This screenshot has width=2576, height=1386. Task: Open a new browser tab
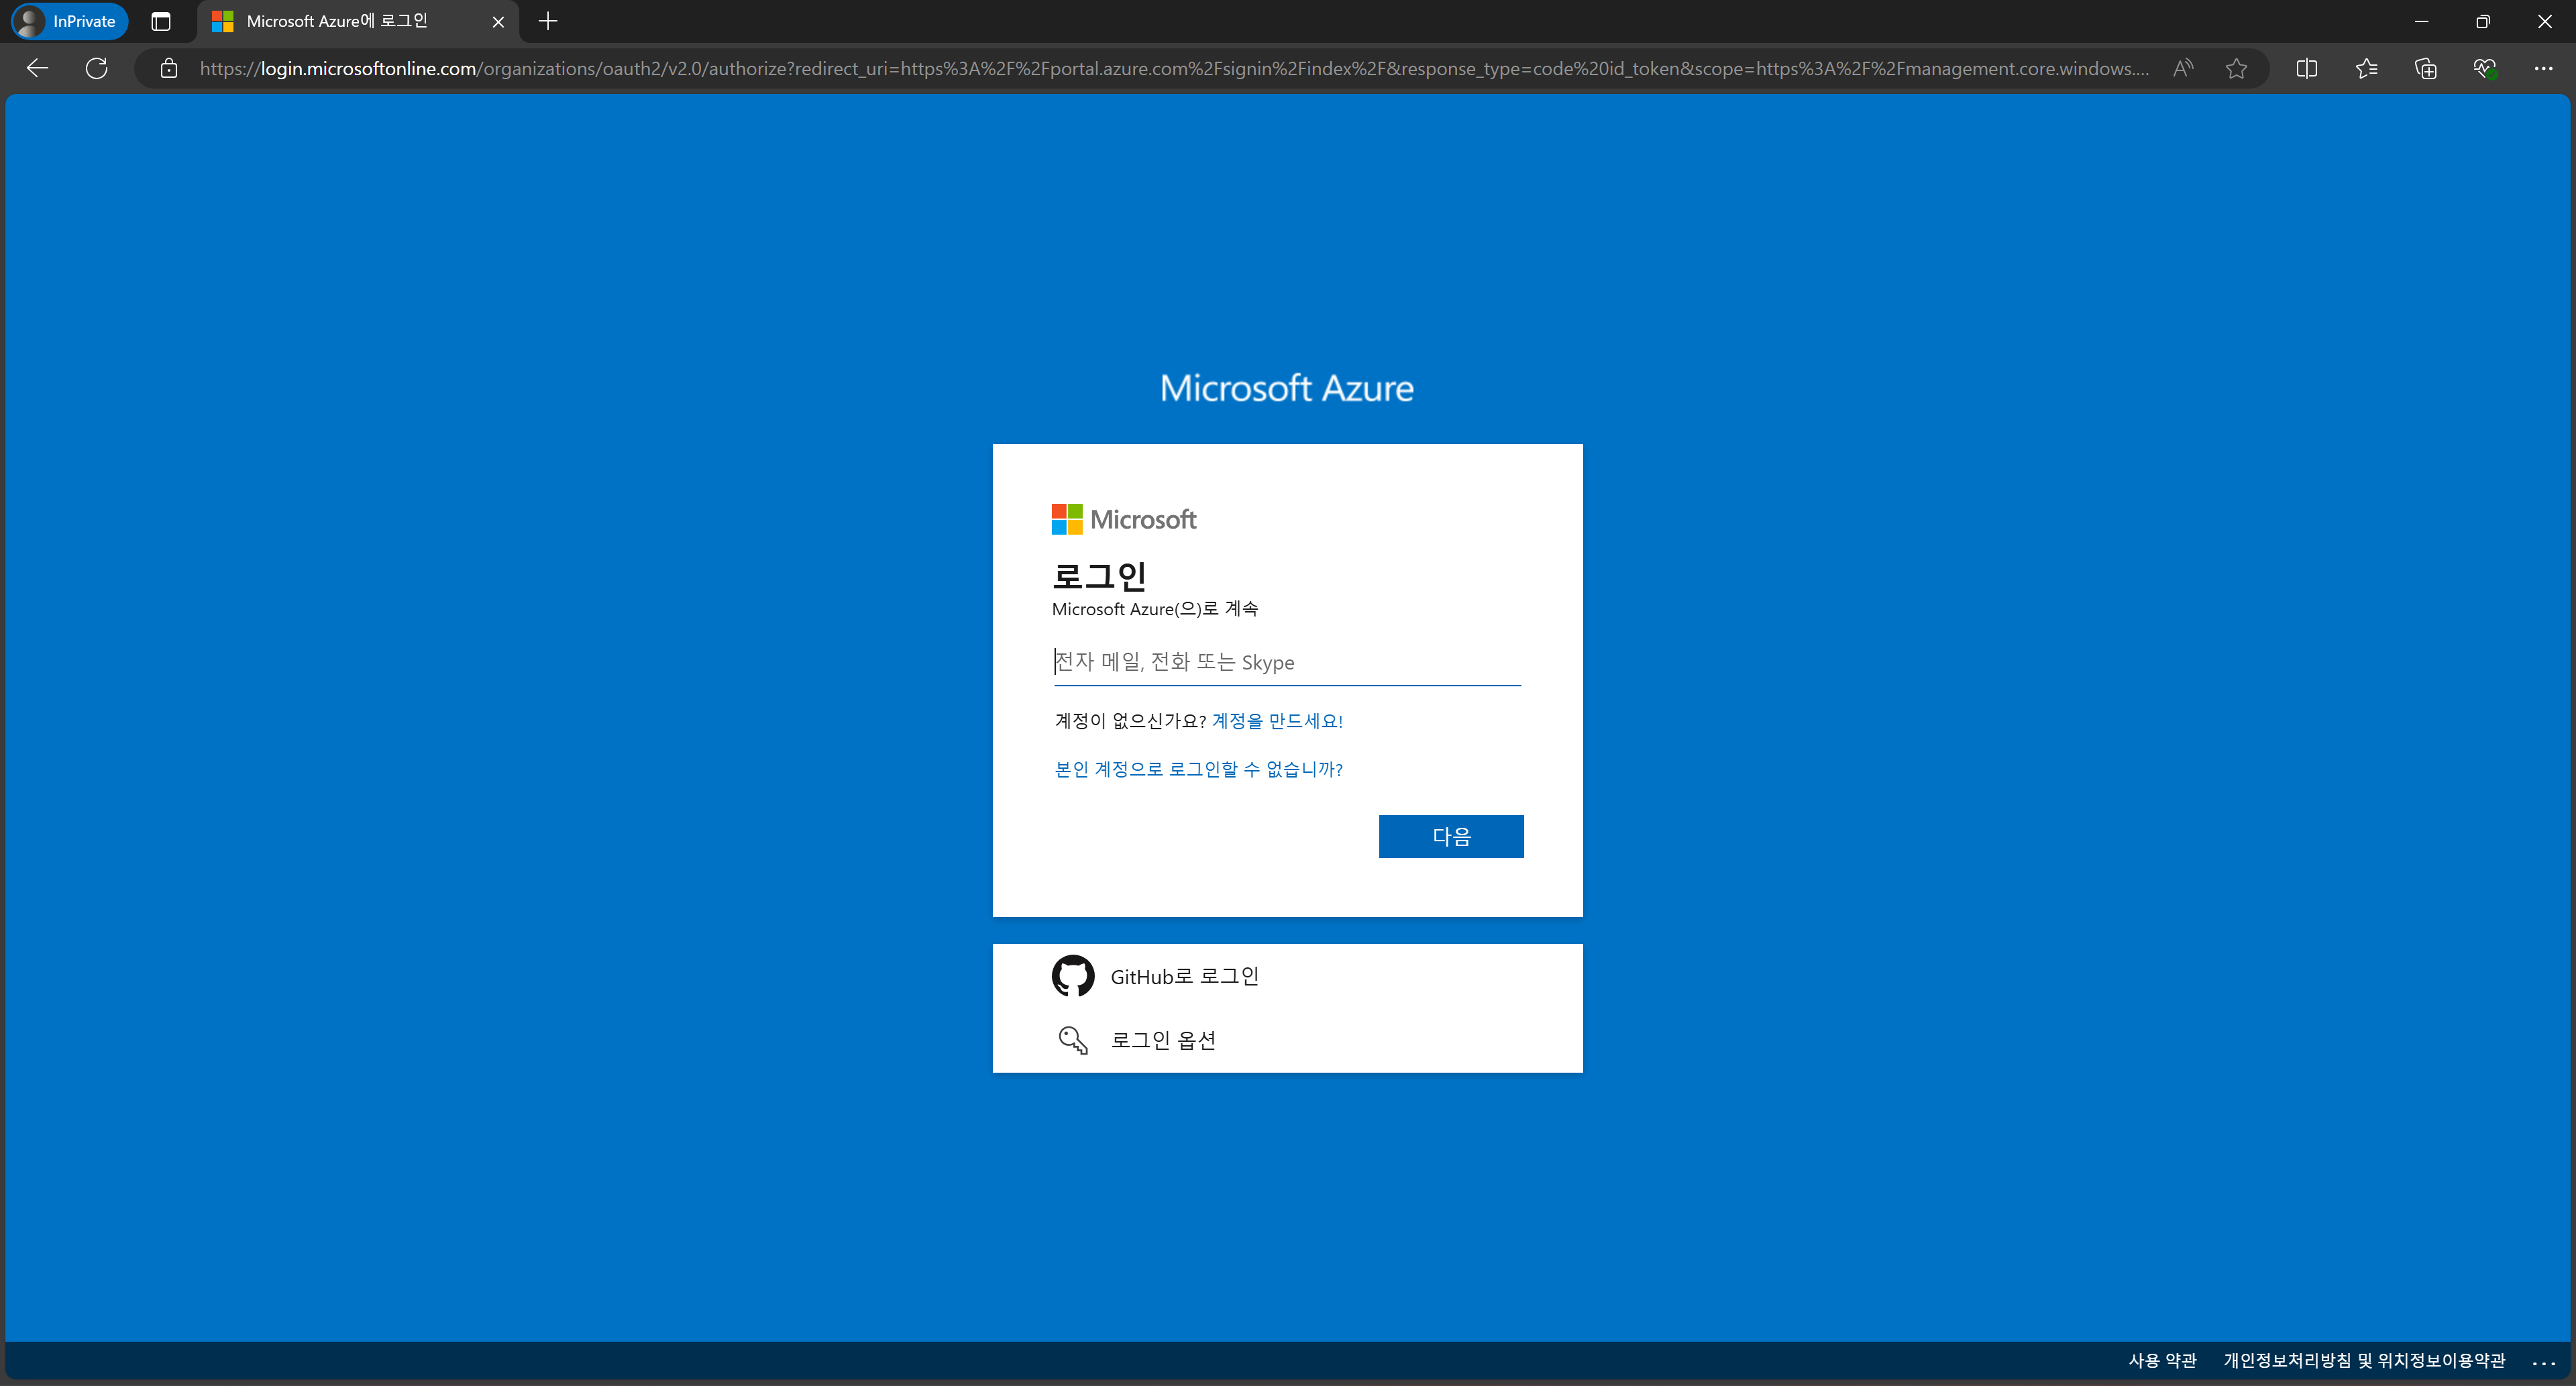pyautogui.click(x=548, y=21)
